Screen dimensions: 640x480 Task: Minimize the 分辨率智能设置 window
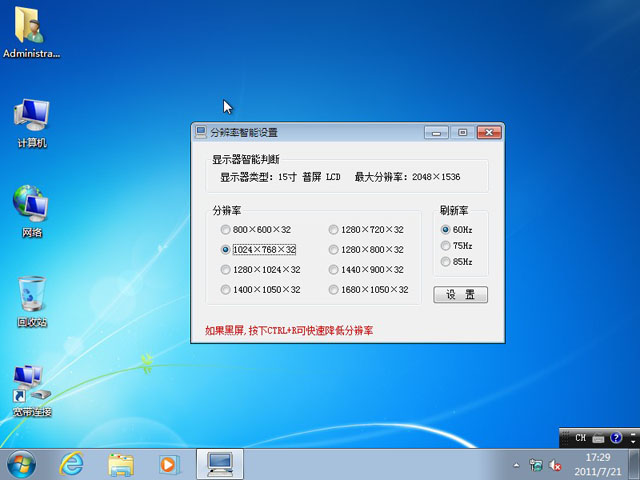[436, 132]
